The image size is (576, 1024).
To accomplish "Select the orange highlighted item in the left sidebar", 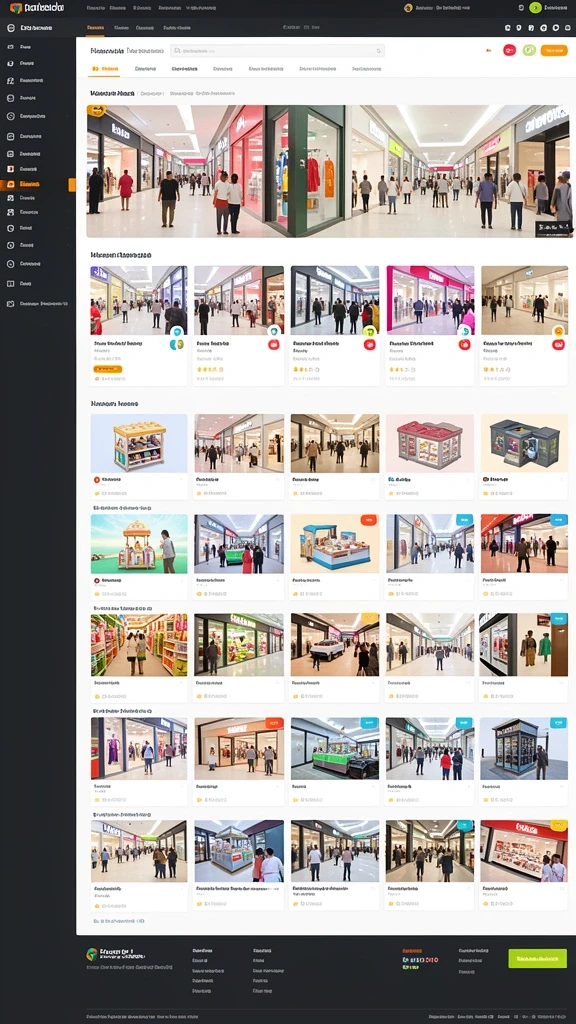I will tap(39, 185).
